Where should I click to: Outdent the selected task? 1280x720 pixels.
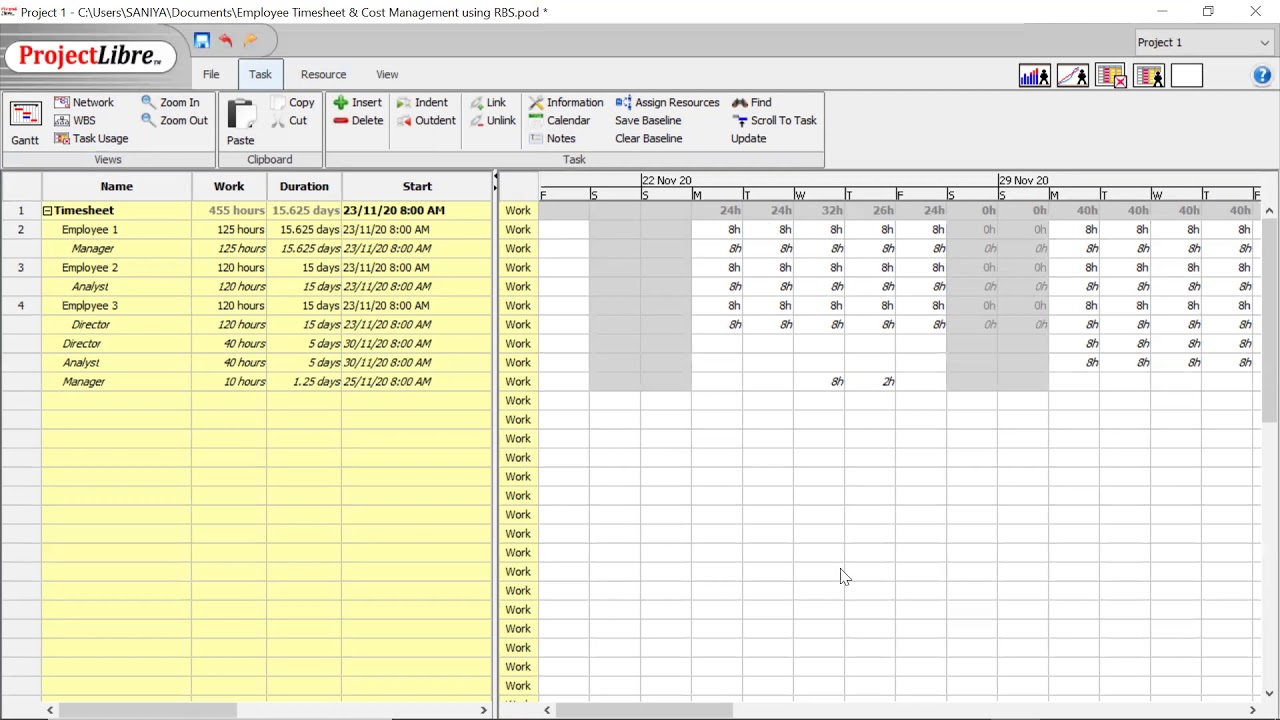(x=426, y=120)
